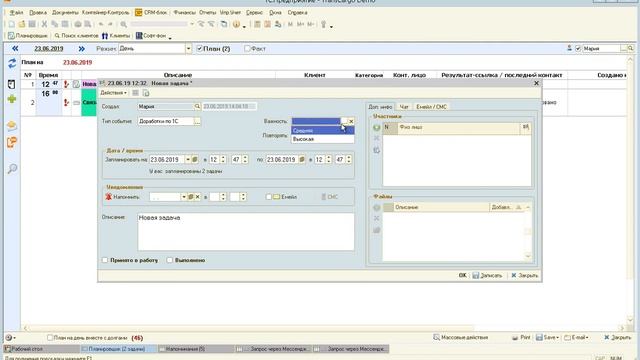Open the Save dropdown at bottom
Screen dimensions: 640x360
(547, 338)
